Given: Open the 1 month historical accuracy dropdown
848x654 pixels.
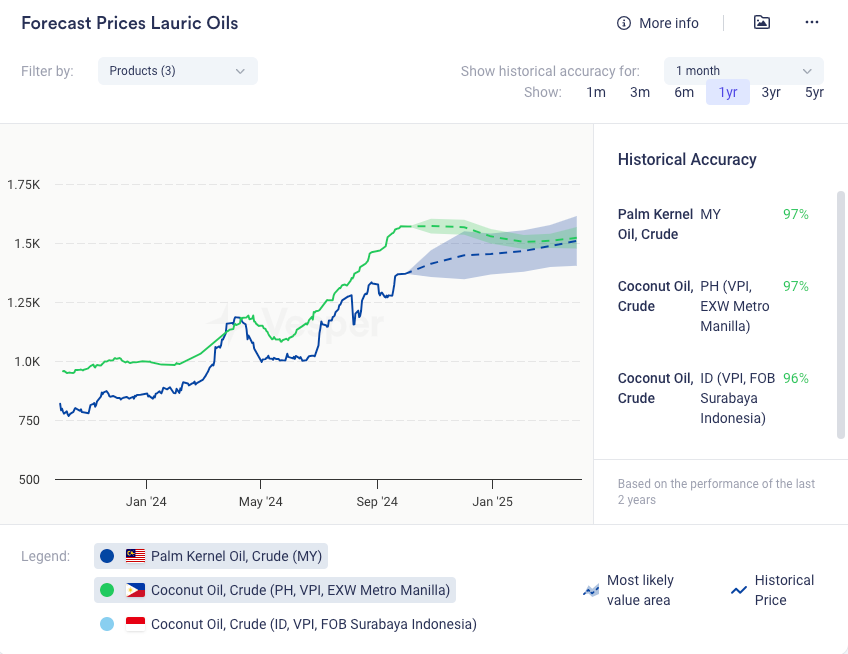Looking at the screenshot, I should pyautogui.click(x=743, y=71).
